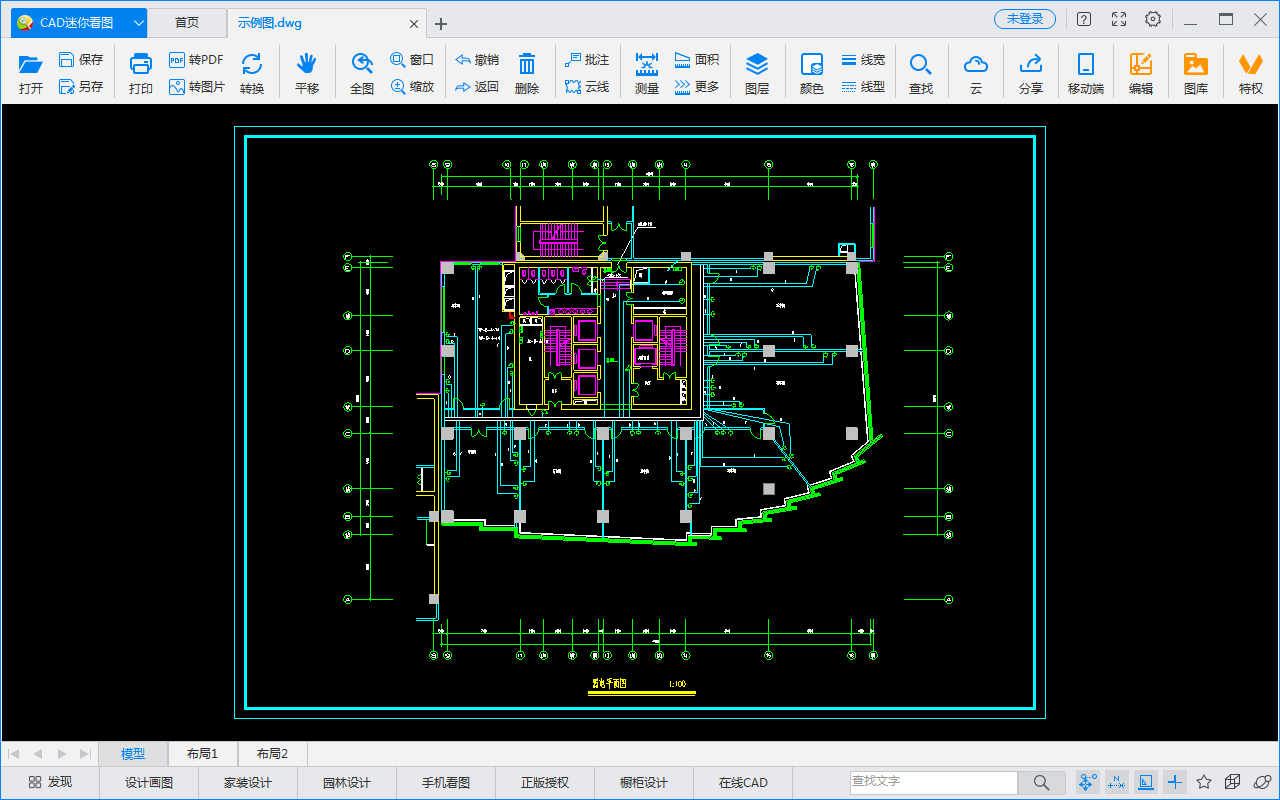Open the 线型 line type options
The image size is (1280, 800).
[x=863, y=87]
